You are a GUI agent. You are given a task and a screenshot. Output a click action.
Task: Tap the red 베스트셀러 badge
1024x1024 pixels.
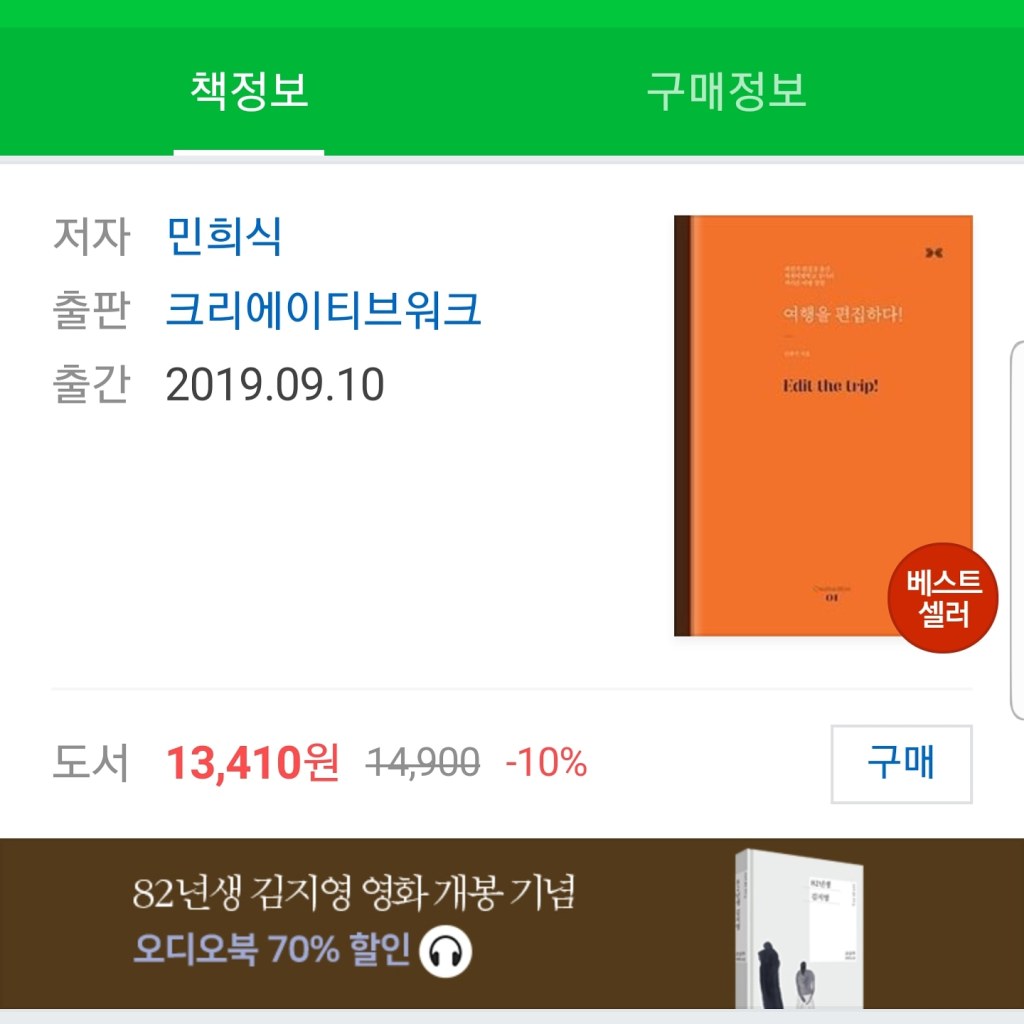(943, 598)
